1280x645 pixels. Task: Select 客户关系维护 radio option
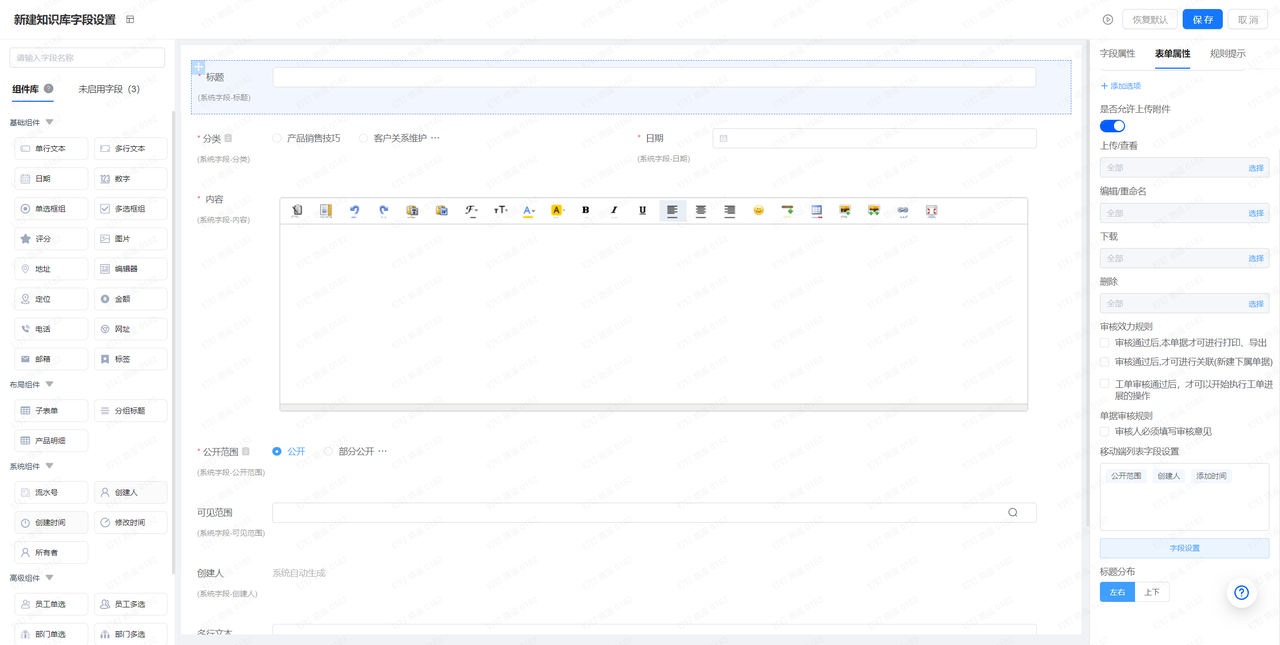click(x=364, y=138)
